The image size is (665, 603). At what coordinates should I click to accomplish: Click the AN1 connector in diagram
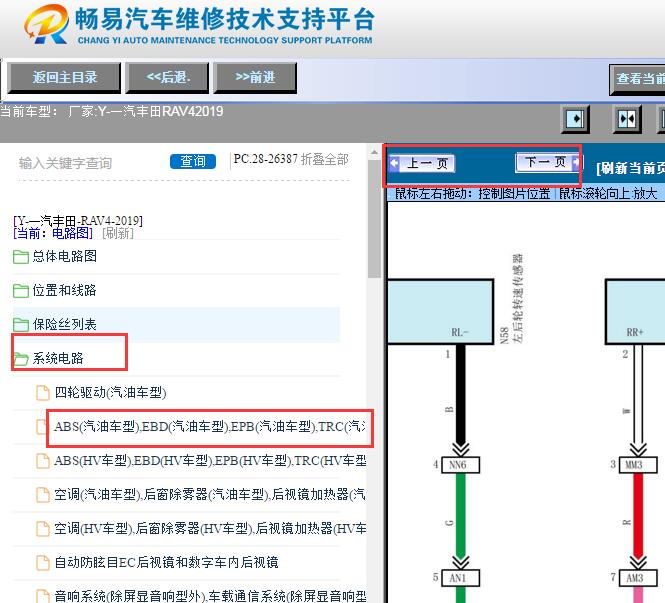(x=461, y=578)
